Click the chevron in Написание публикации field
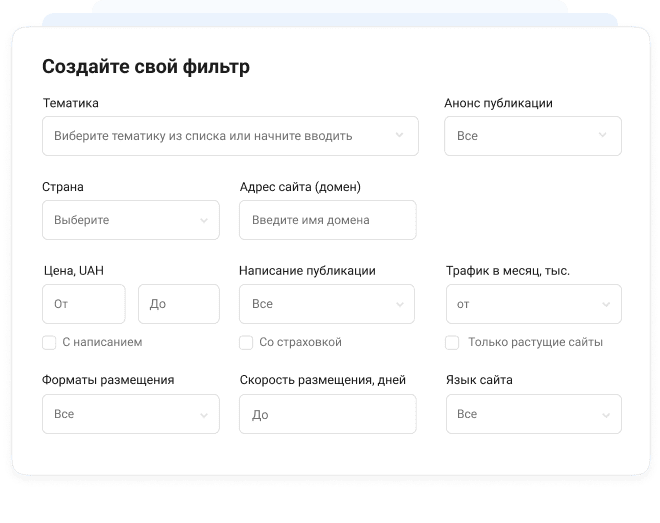 point(399,304)
